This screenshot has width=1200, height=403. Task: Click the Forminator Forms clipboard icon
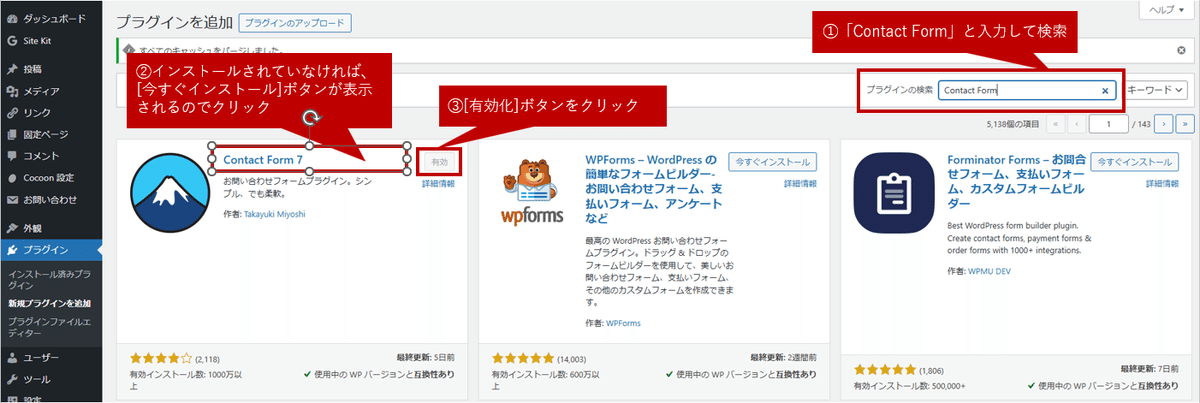pos(894,193)
